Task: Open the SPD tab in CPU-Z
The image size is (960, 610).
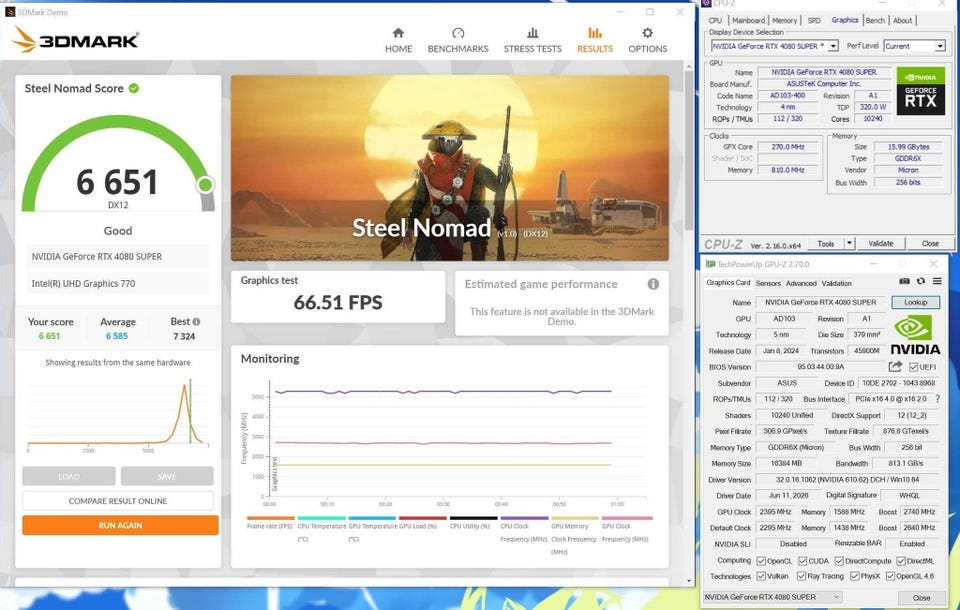Action: (814, 20)
